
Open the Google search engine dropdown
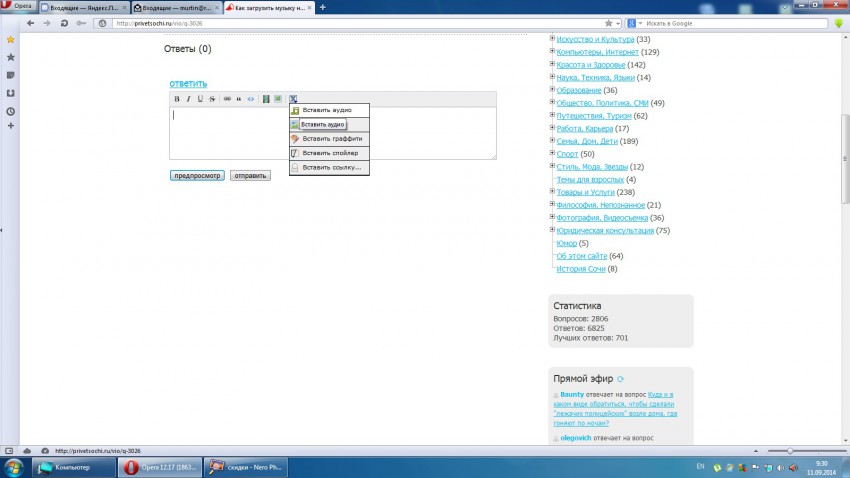[x=634, y=23]
